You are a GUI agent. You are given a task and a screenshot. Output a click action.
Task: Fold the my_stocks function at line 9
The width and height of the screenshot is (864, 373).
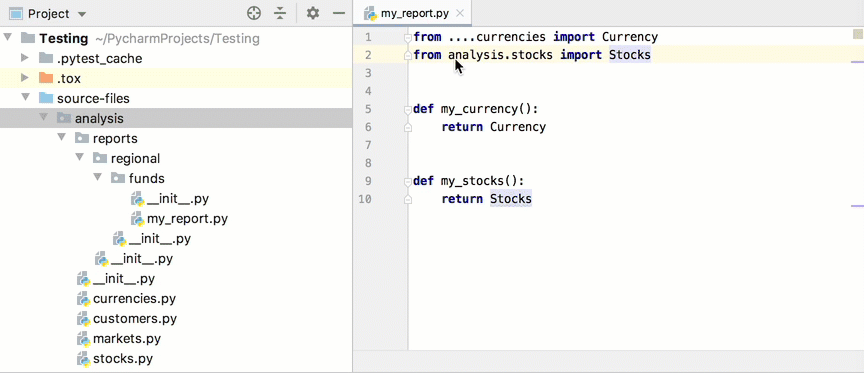coord(408,181)
